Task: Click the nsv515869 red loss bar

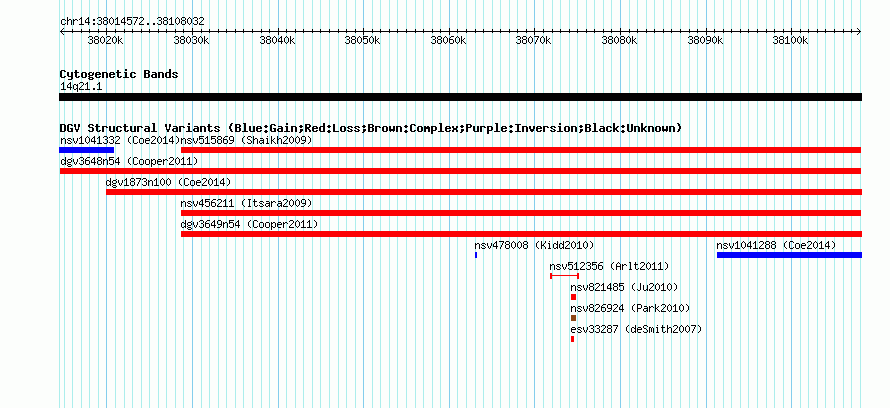Action: click(x=521, y=150)
